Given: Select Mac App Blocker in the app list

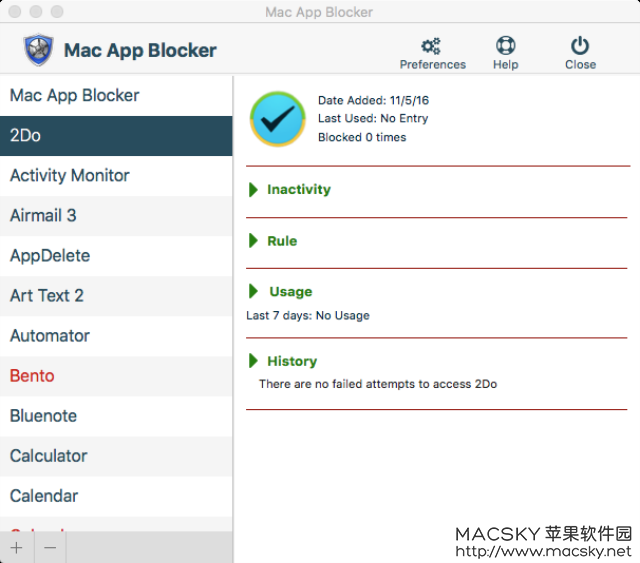Looking at the screenshot, I should pyautogui.click(x=116, y=96).
